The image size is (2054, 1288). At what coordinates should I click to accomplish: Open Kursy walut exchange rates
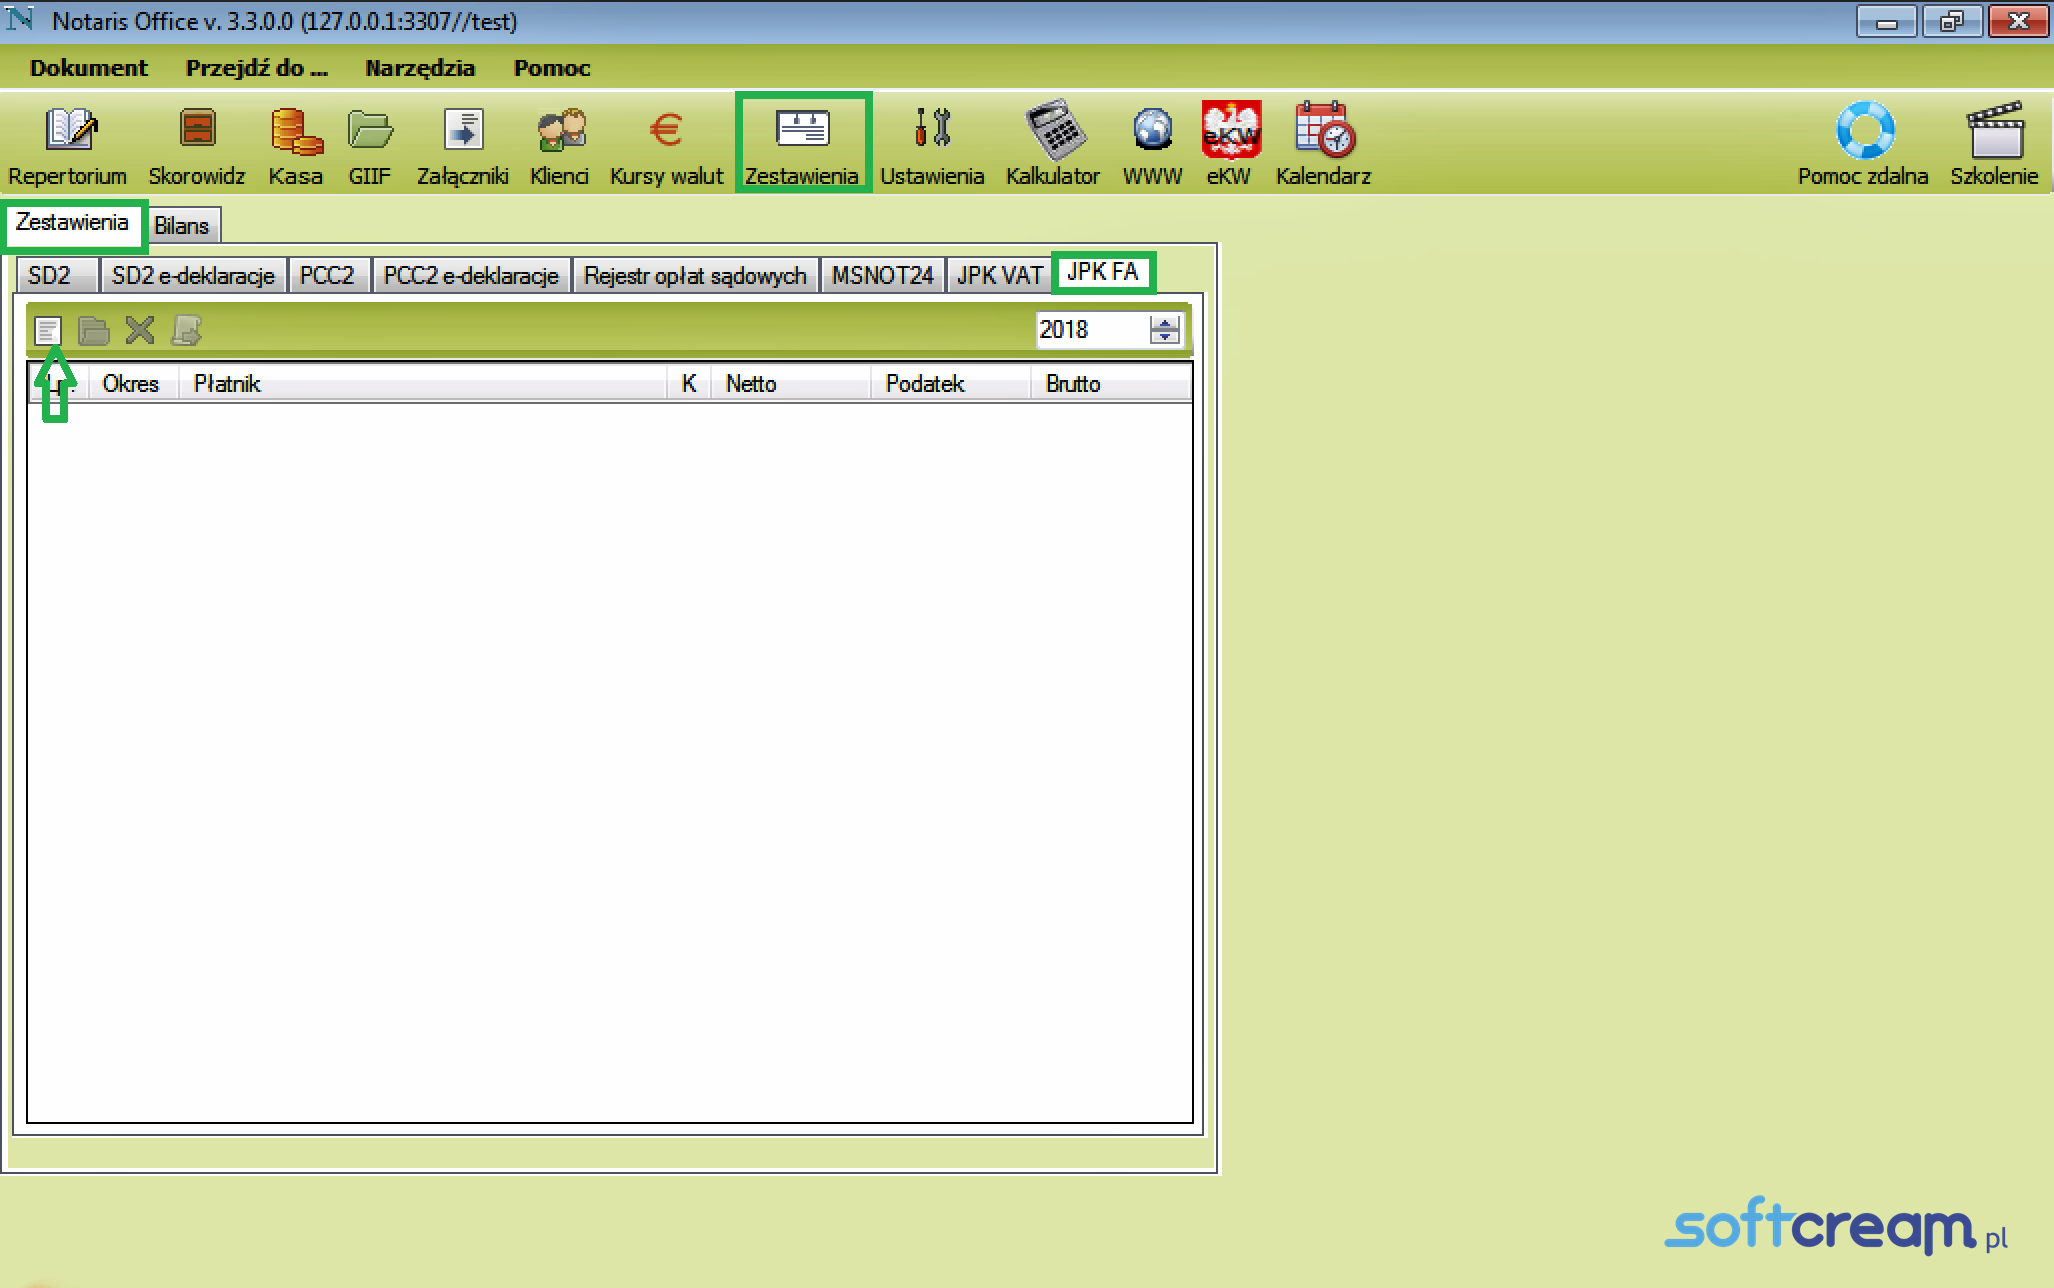pyautogui.click(x=666, y=144)
